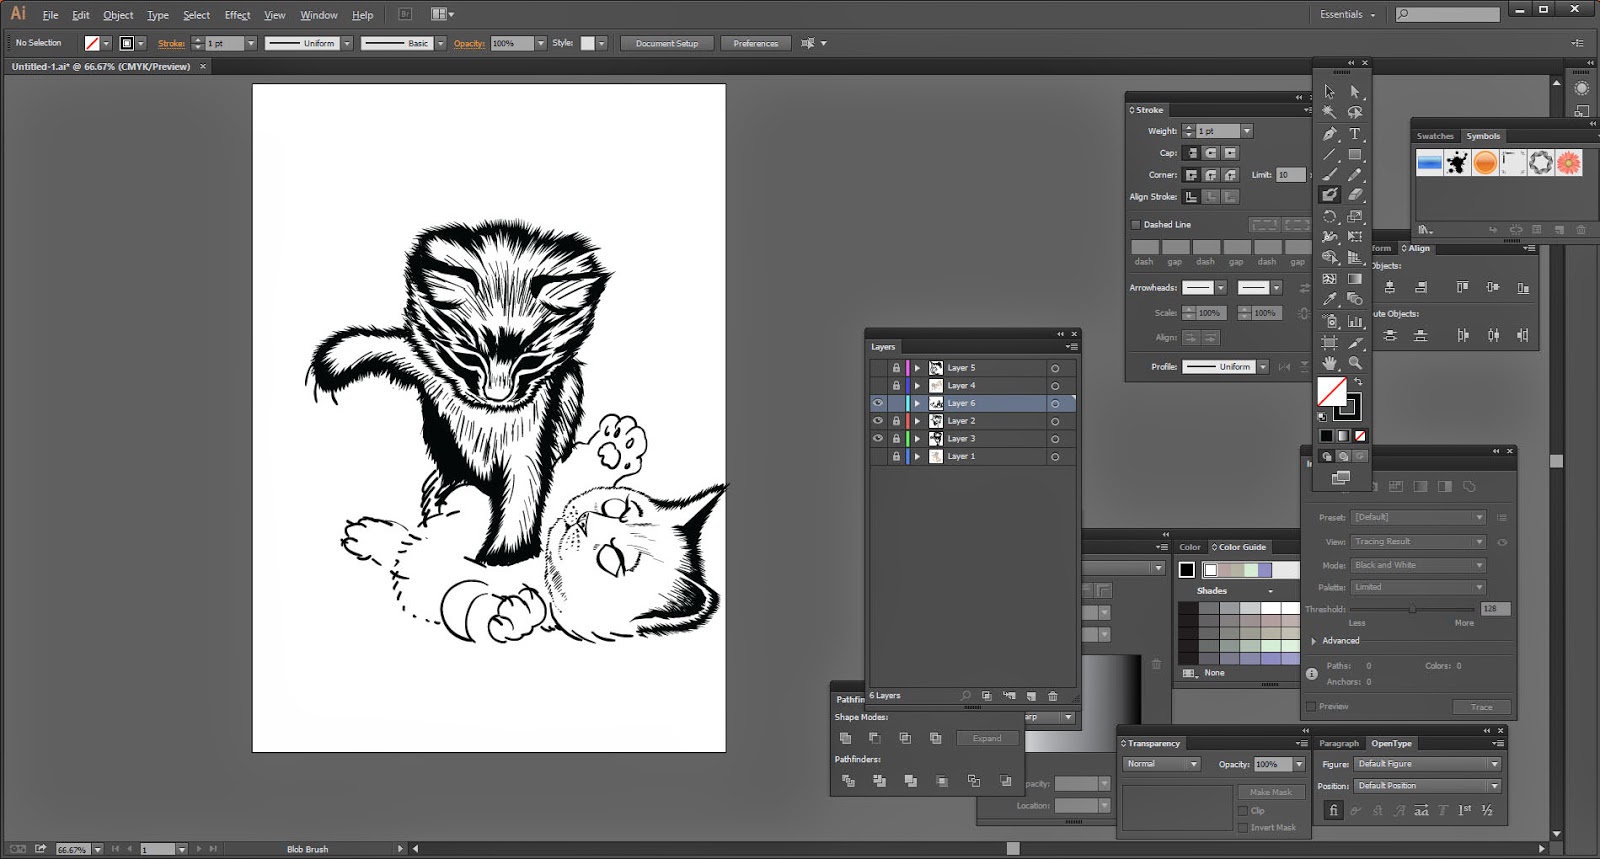Select the Hand tool
The width and height of the screenshot is (1600, 859).
point(1329,363)
